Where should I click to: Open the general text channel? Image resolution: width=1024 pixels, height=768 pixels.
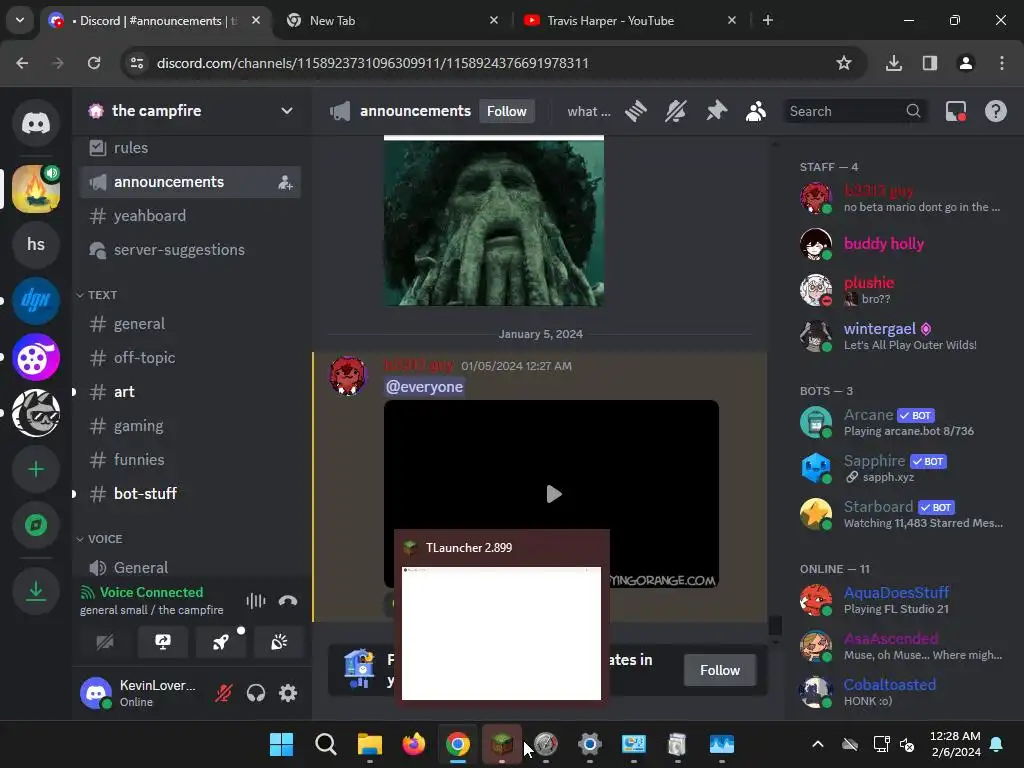click(x=191, y=324)
